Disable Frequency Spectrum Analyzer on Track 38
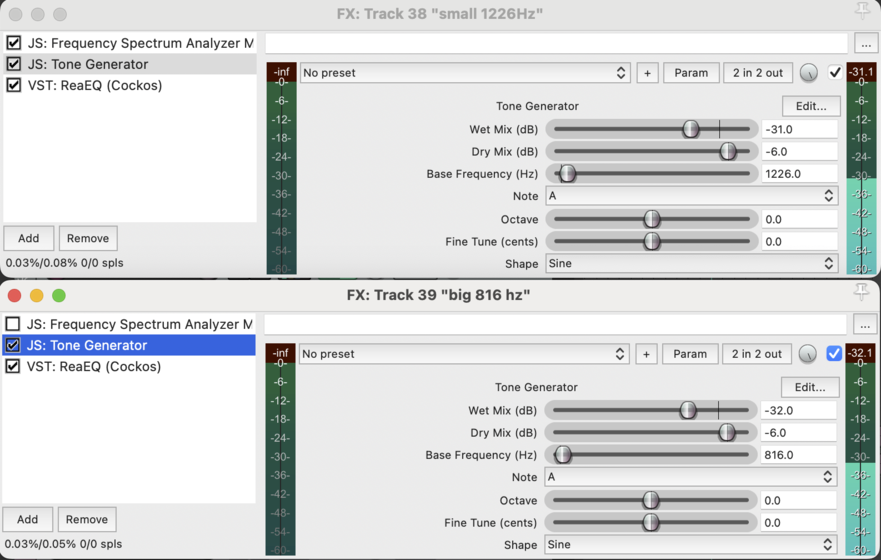Screen dimensions: 881x560 14,43
